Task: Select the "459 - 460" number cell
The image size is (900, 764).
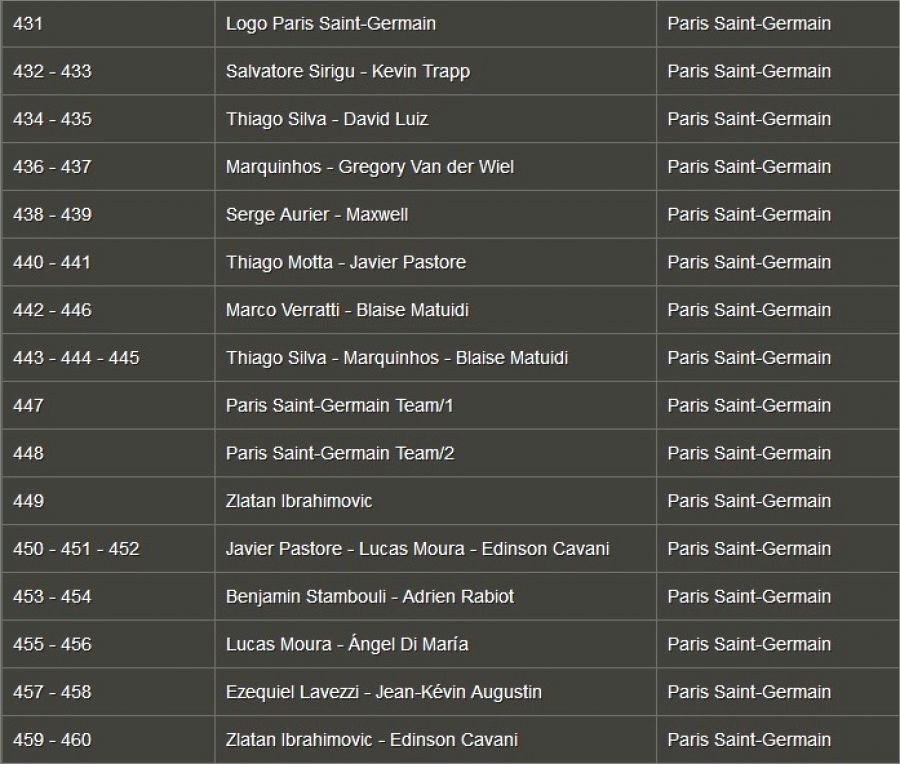Action: click(x=52, y=740)
